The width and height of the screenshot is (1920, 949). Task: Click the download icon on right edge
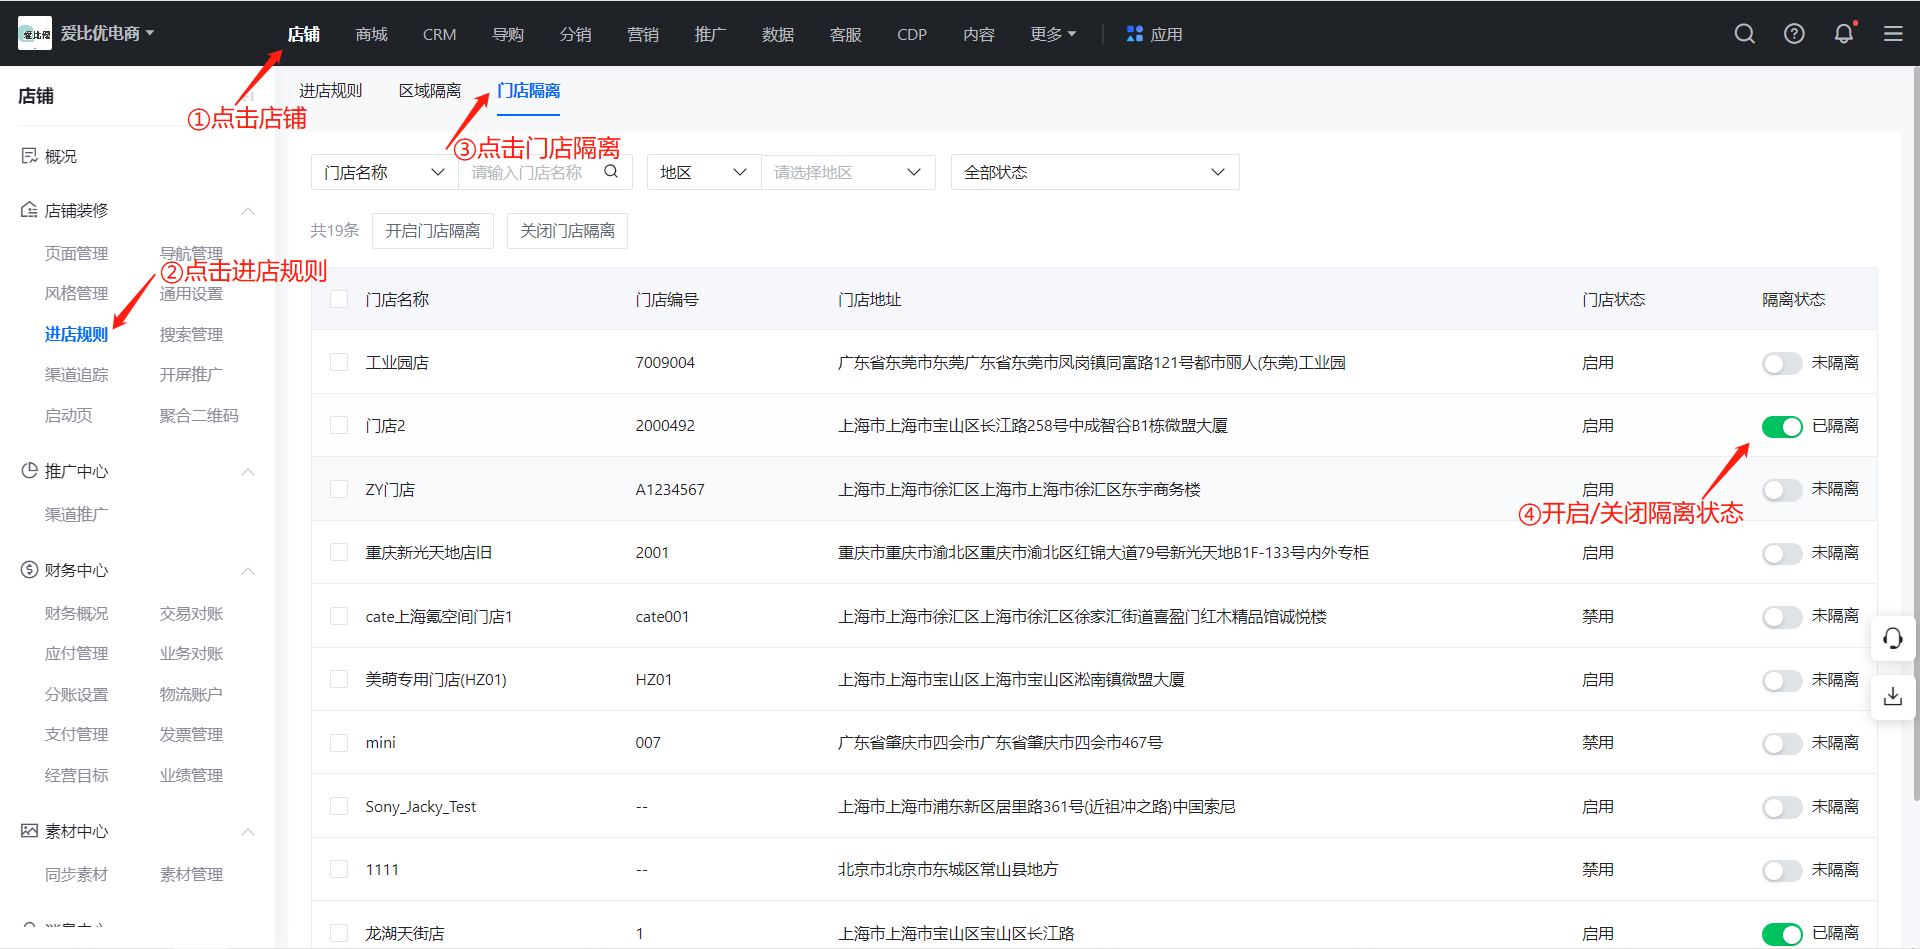point(1893,696)
